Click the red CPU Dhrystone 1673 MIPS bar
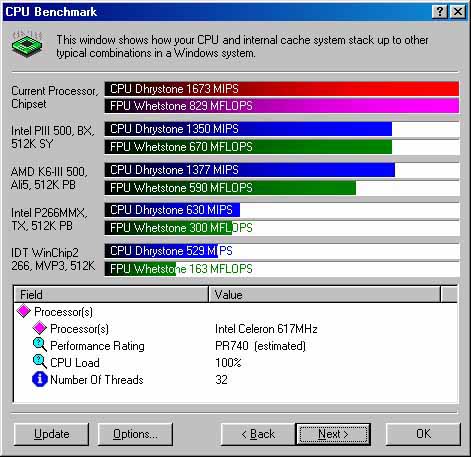This screenshot has width=471, height=457. point(282,89)
